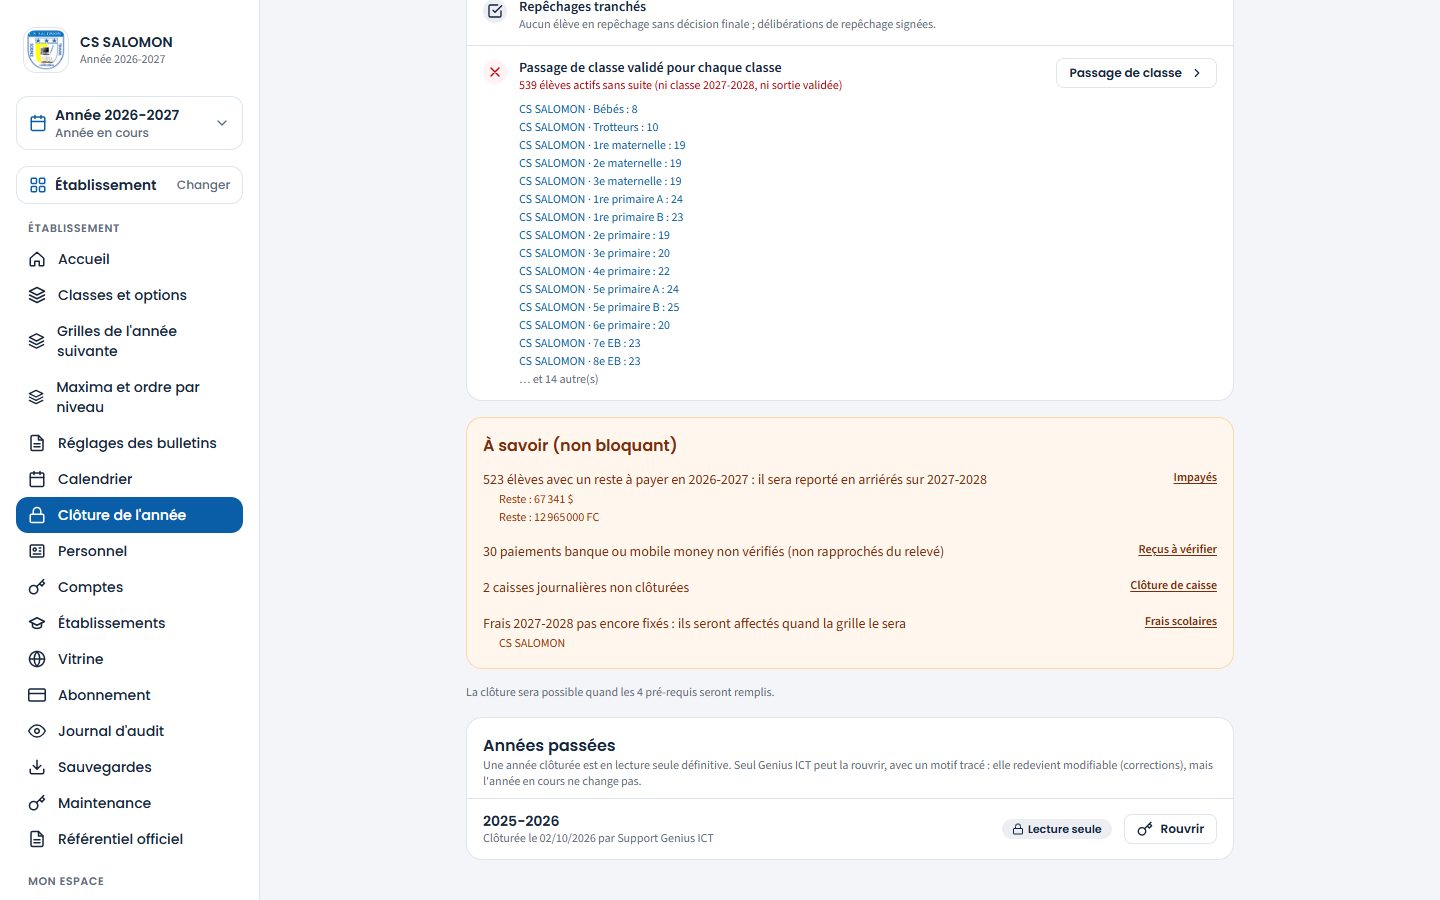Viewport: 1440px width, 900px height.
Task: Follow the Impayés link
Action: 1195,478
